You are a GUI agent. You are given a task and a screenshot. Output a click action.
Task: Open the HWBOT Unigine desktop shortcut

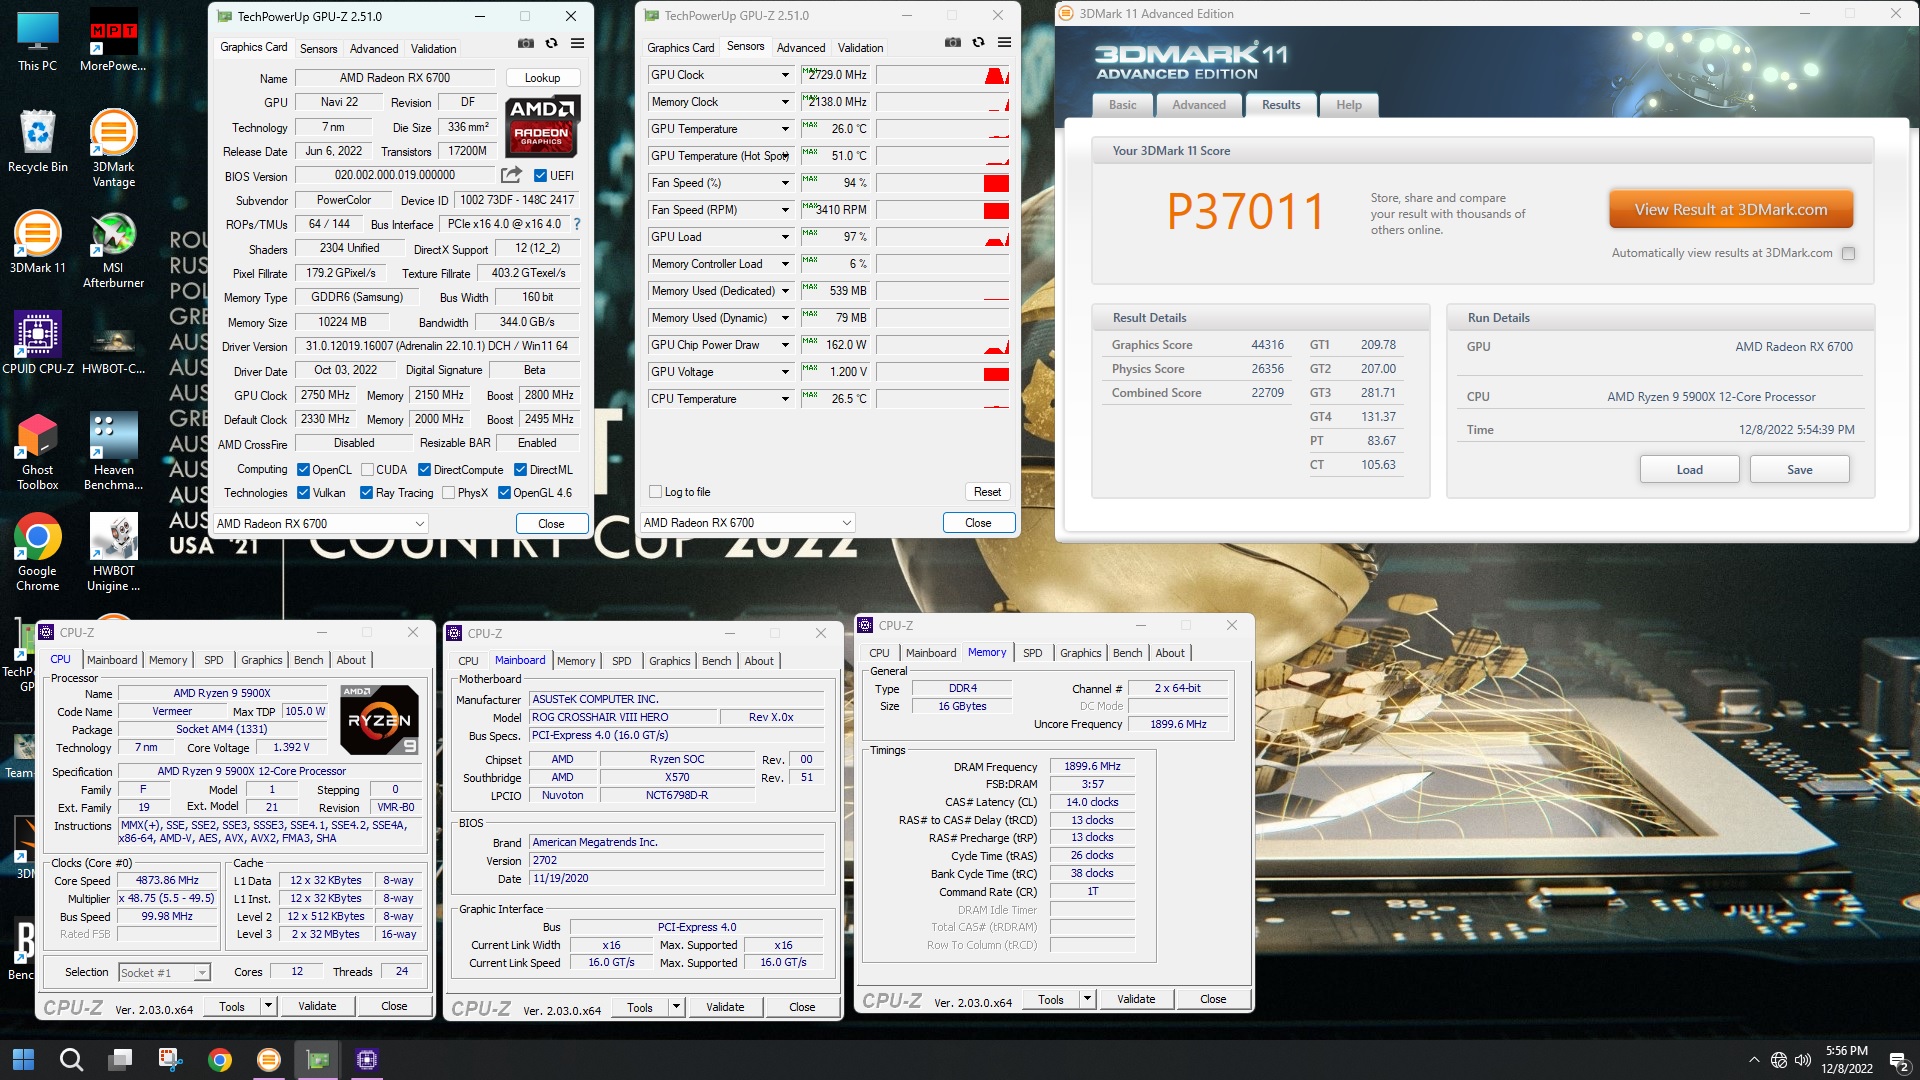[113, 552]
